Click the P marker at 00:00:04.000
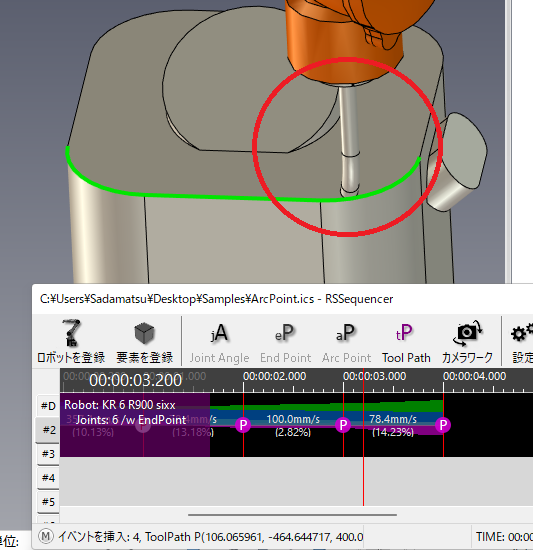Viewport: 533px width, 550px height. (443, 425)
